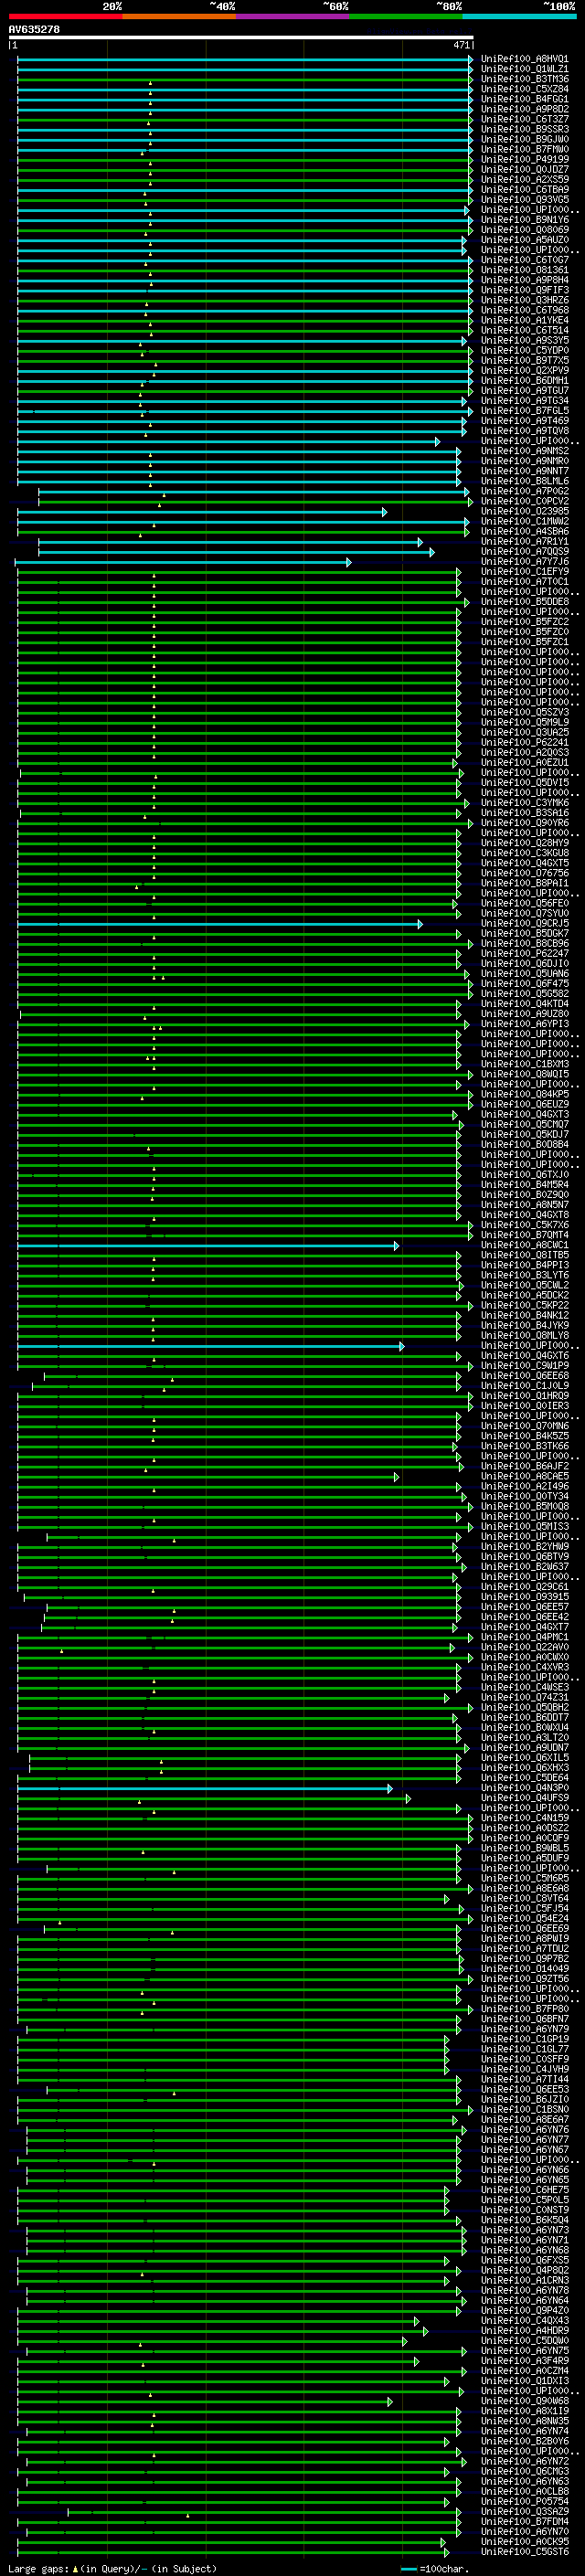Click the short cyan bar for UniRef100_A7Y7J6
The width and height of the screenshot is (585, 2576).
(x=183, y=562)
